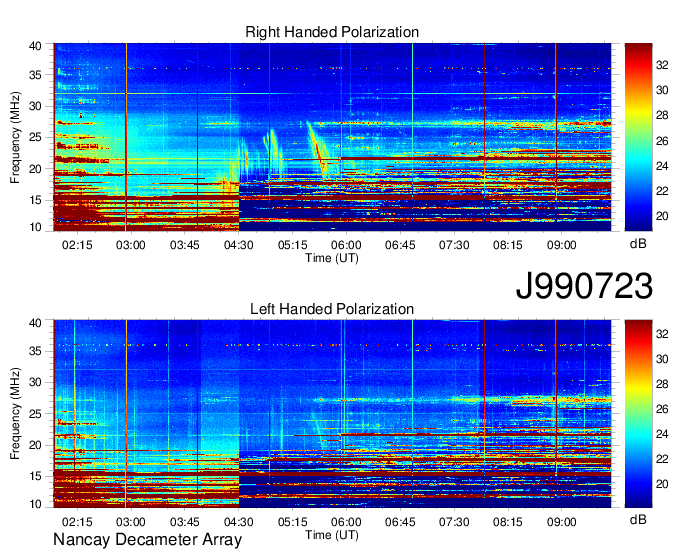Click the 20 dB tick on Right Handed colorbar
Viewport: 680px width, 552px height.
coord(662,216)
